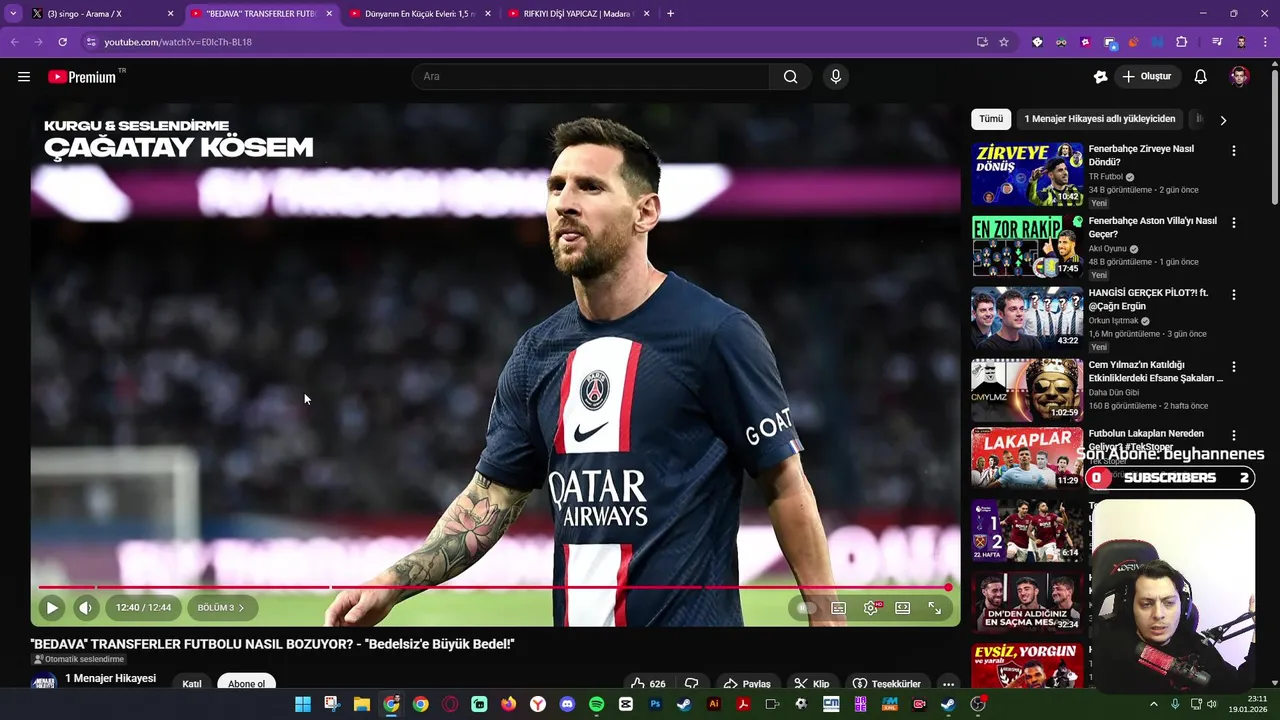Open options for Fenerbahçe Zirveye video
This screenshot has width=1280, height=720.
click(x=1233, y=151)
